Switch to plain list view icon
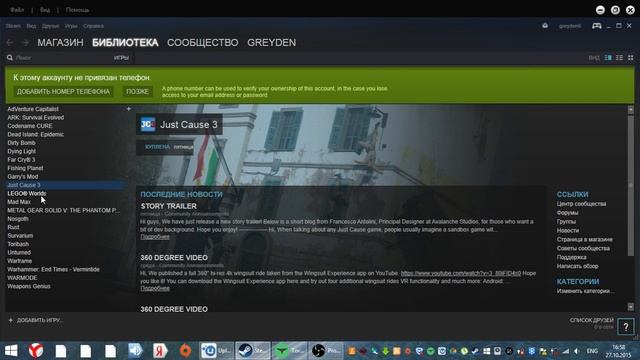Viewport: 640px width, 360px height. (619, 58)
